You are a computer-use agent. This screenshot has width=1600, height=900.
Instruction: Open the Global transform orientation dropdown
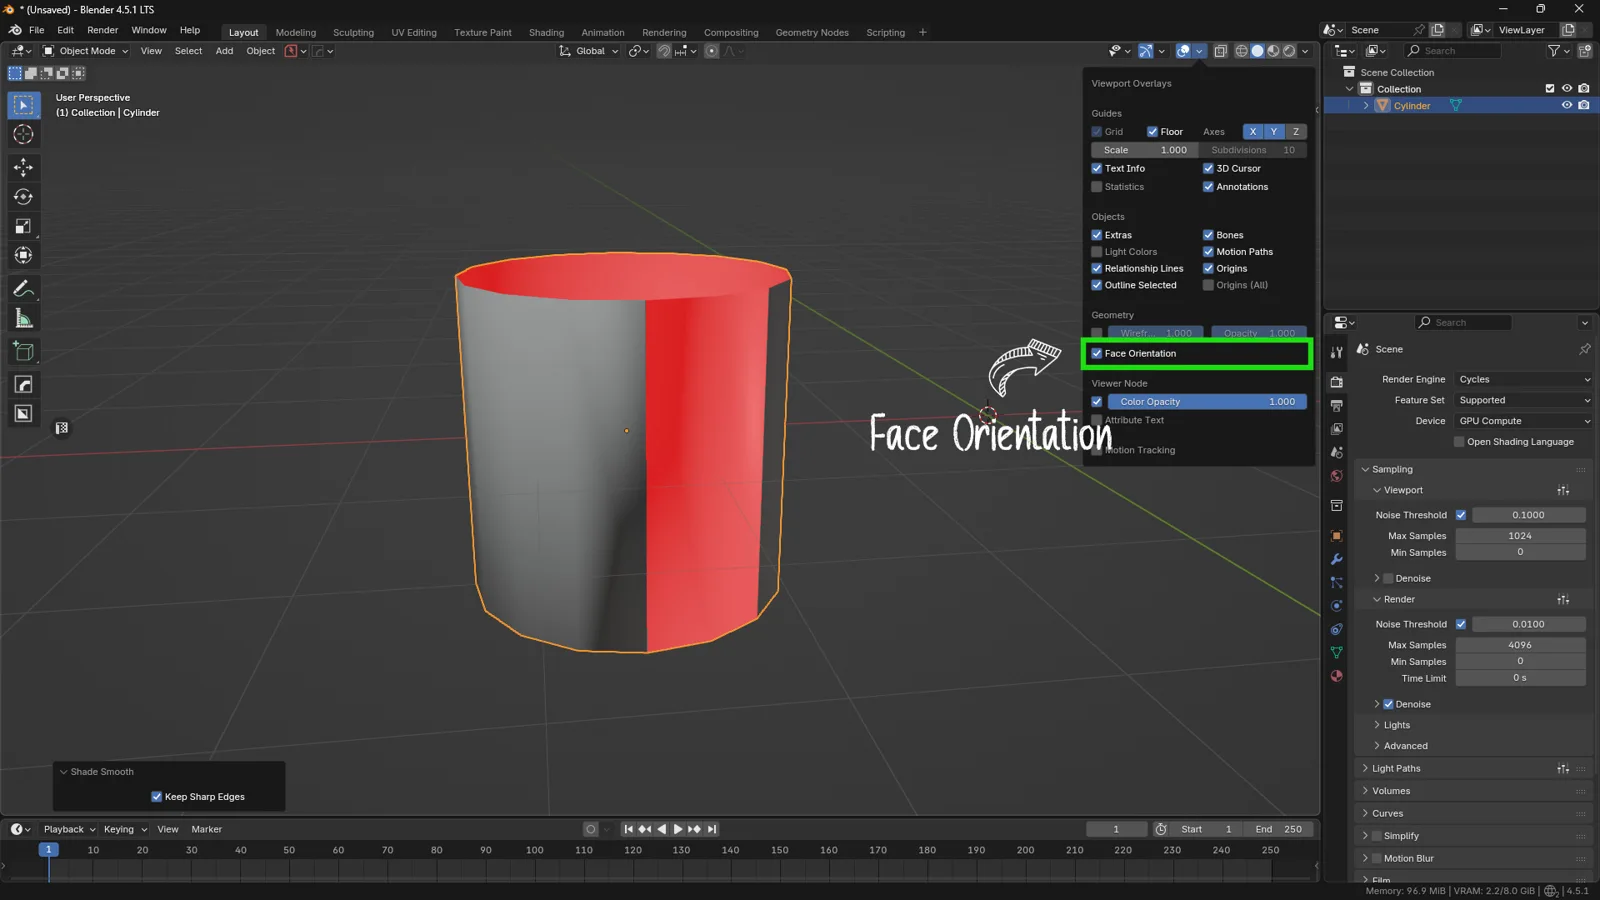point(589,51)
